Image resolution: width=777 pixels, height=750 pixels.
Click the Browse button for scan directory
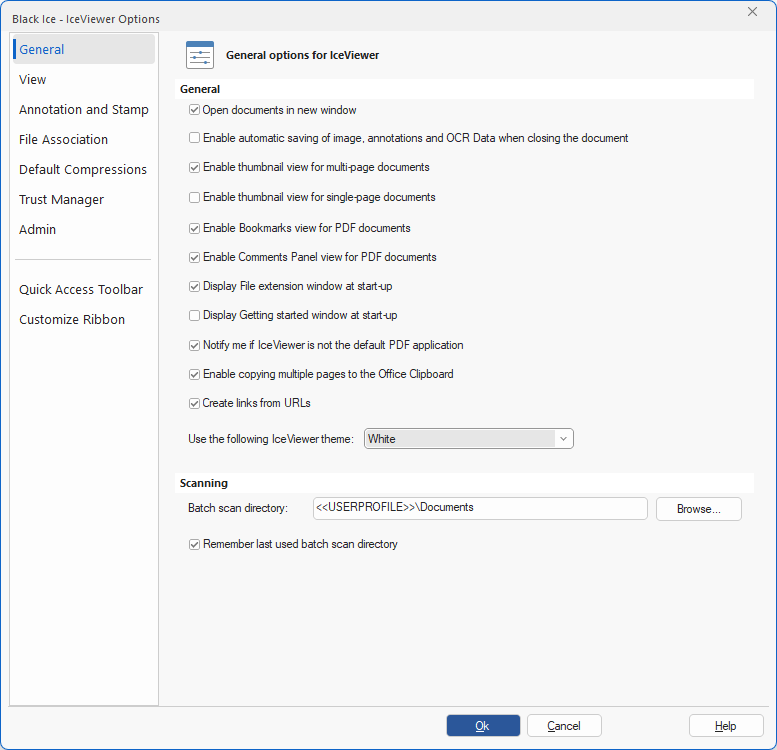698,509
